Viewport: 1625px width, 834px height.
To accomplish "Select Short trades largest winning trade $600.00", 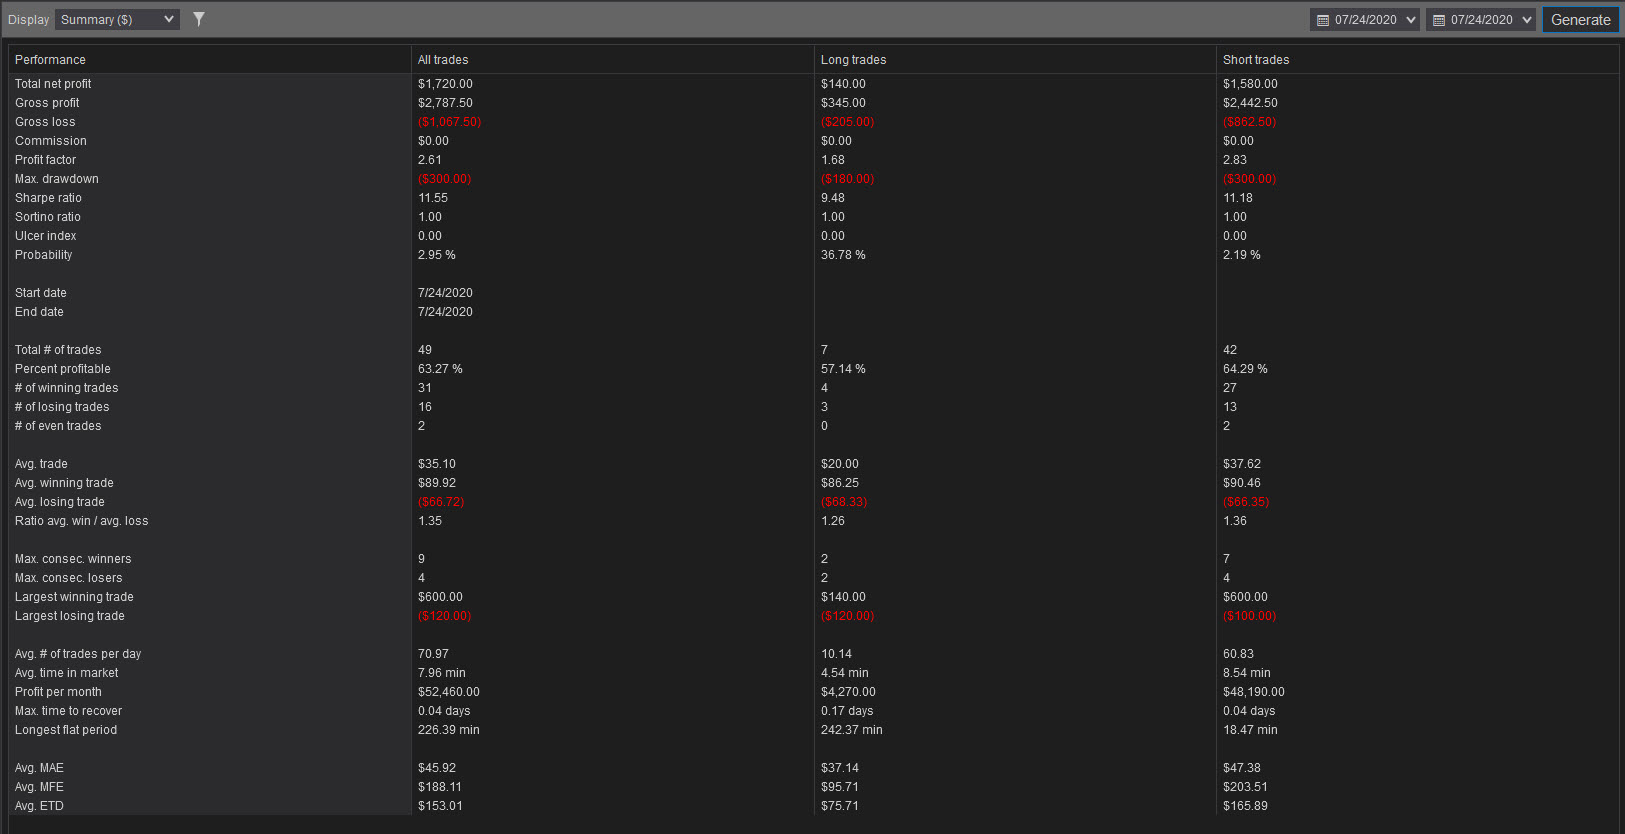I will (1245, 597).
